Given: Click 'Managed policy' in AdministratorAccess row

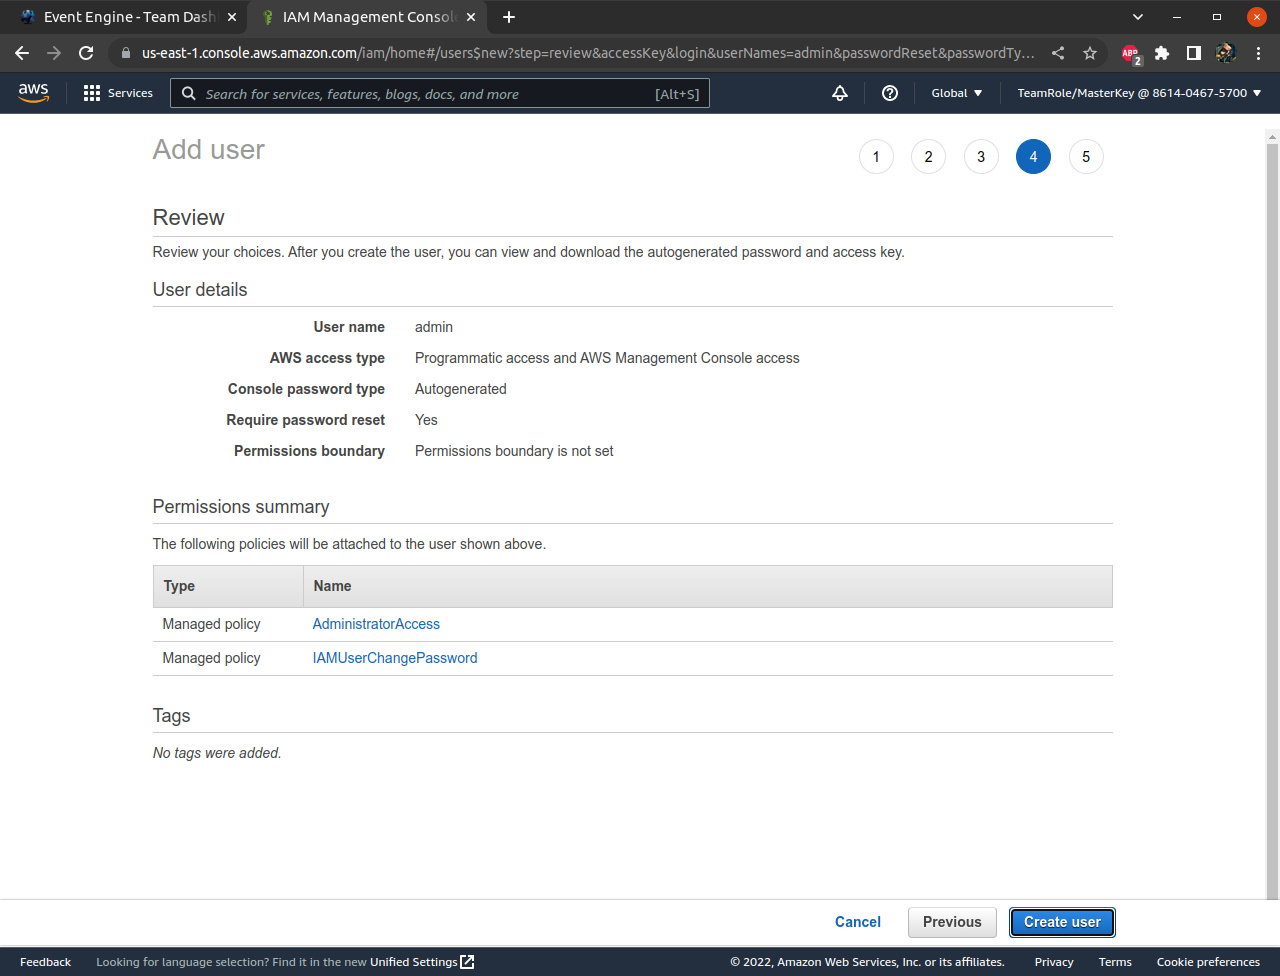Looking at the screenshot, I should pos(211,624).
